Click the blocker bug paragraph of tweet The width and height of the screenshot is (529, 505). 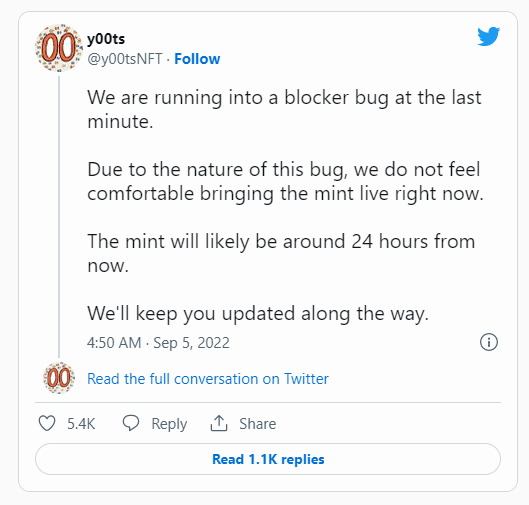284,109
